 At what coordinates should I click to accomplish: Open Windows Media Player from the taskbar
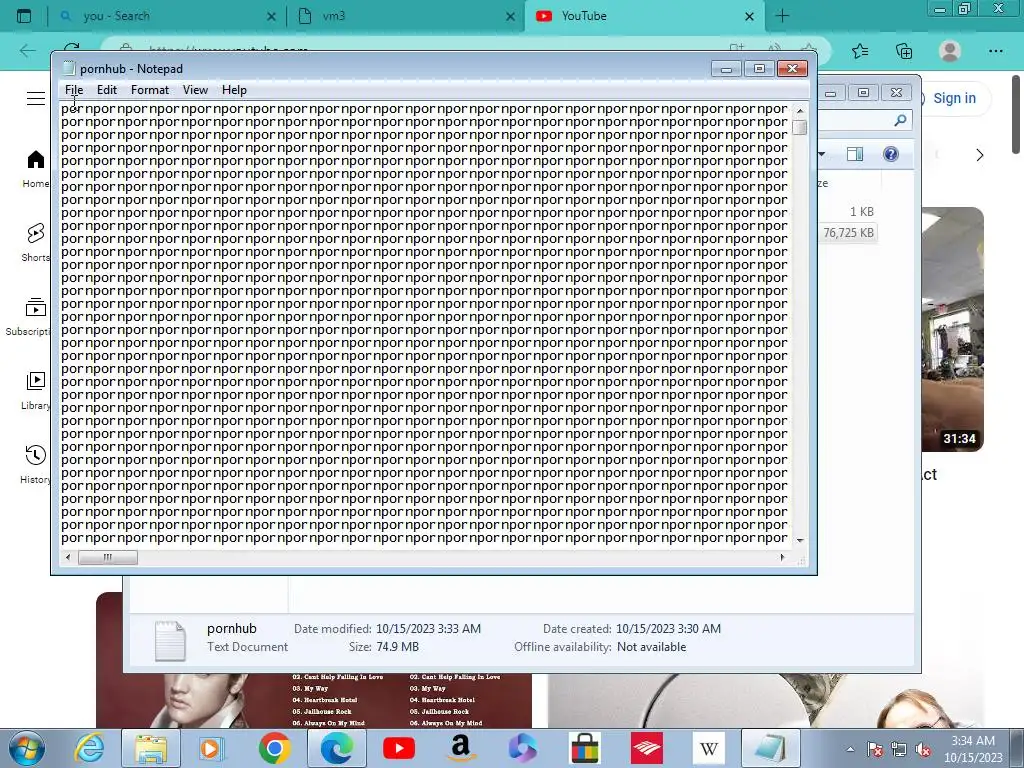tap(210, 748)
